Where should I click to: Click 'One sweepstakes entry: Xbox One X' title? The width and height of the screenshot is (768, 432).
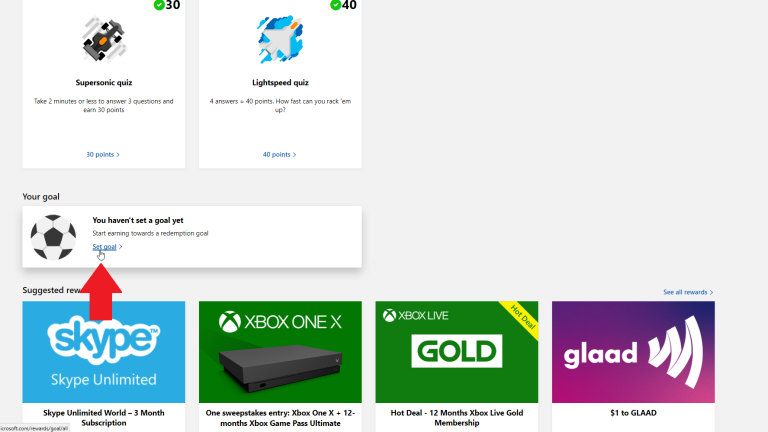tap(280, 418)
